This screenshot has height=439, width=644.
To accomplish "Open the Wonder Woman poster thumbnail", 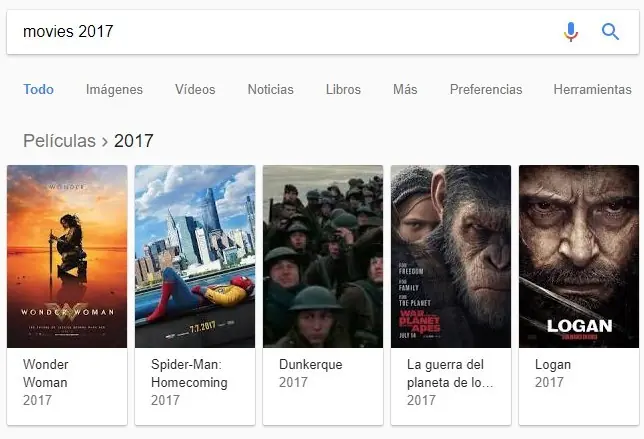I will pos(67,256).
